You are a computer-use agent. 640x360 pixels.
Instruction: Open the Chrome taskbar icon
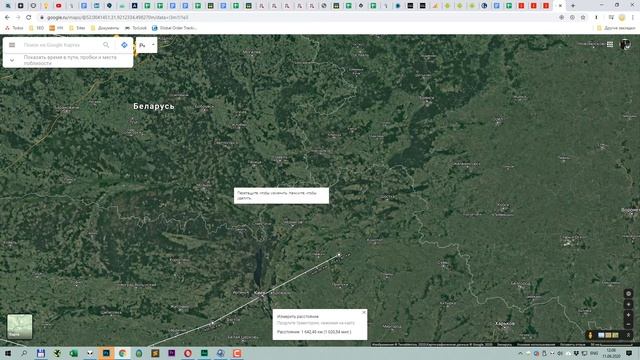pyautogui.click(x=122, y=353)
